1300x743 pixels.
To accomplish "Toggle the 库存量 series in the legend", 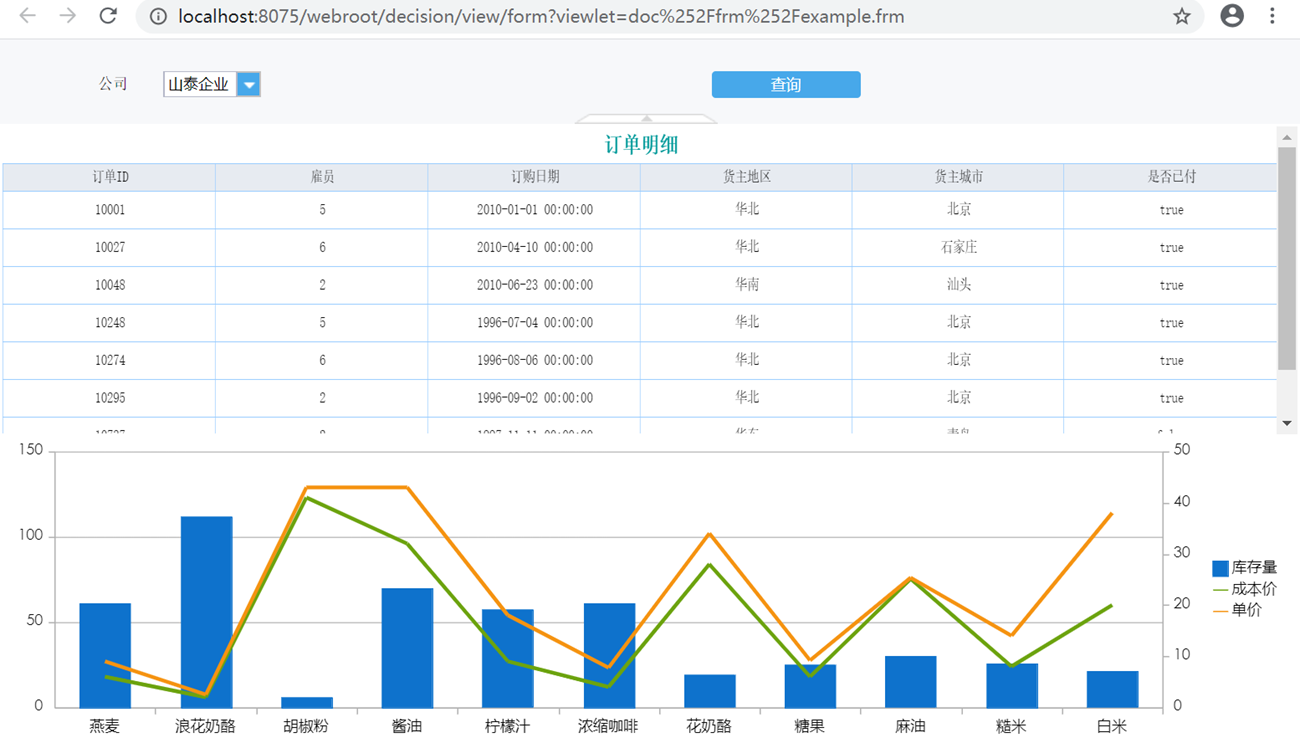I will [1245, 568].
